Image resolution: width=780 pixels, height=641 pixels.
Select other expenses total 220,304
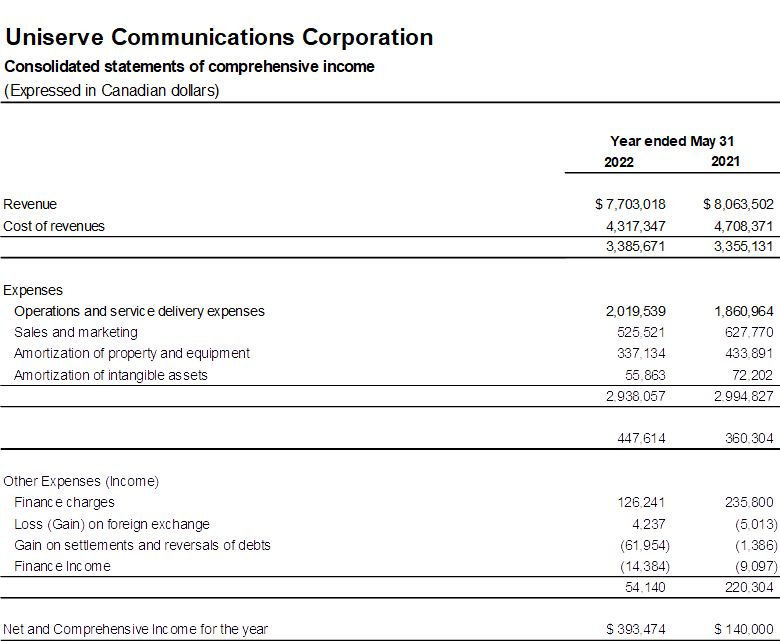(x=749, y=587)
